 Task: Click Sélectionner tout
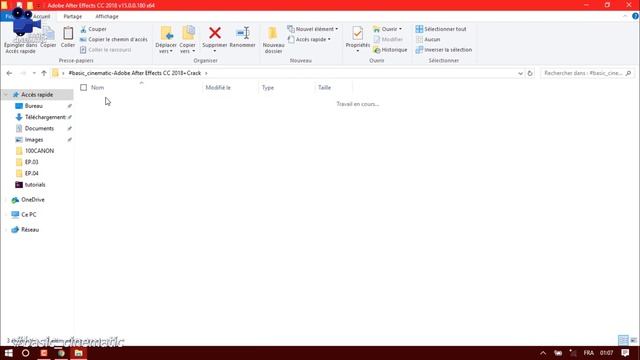pos(441,29)
